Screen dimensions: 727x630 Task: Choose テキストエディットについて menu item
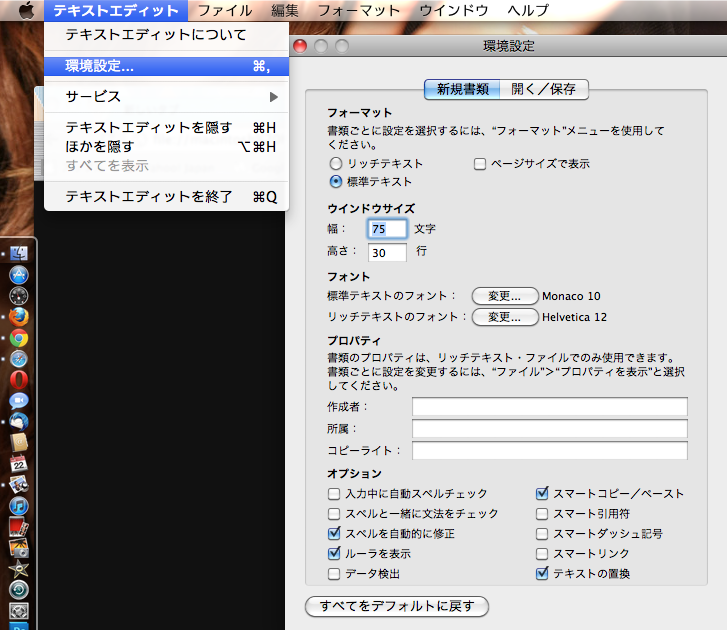click(x=166, y=35)
